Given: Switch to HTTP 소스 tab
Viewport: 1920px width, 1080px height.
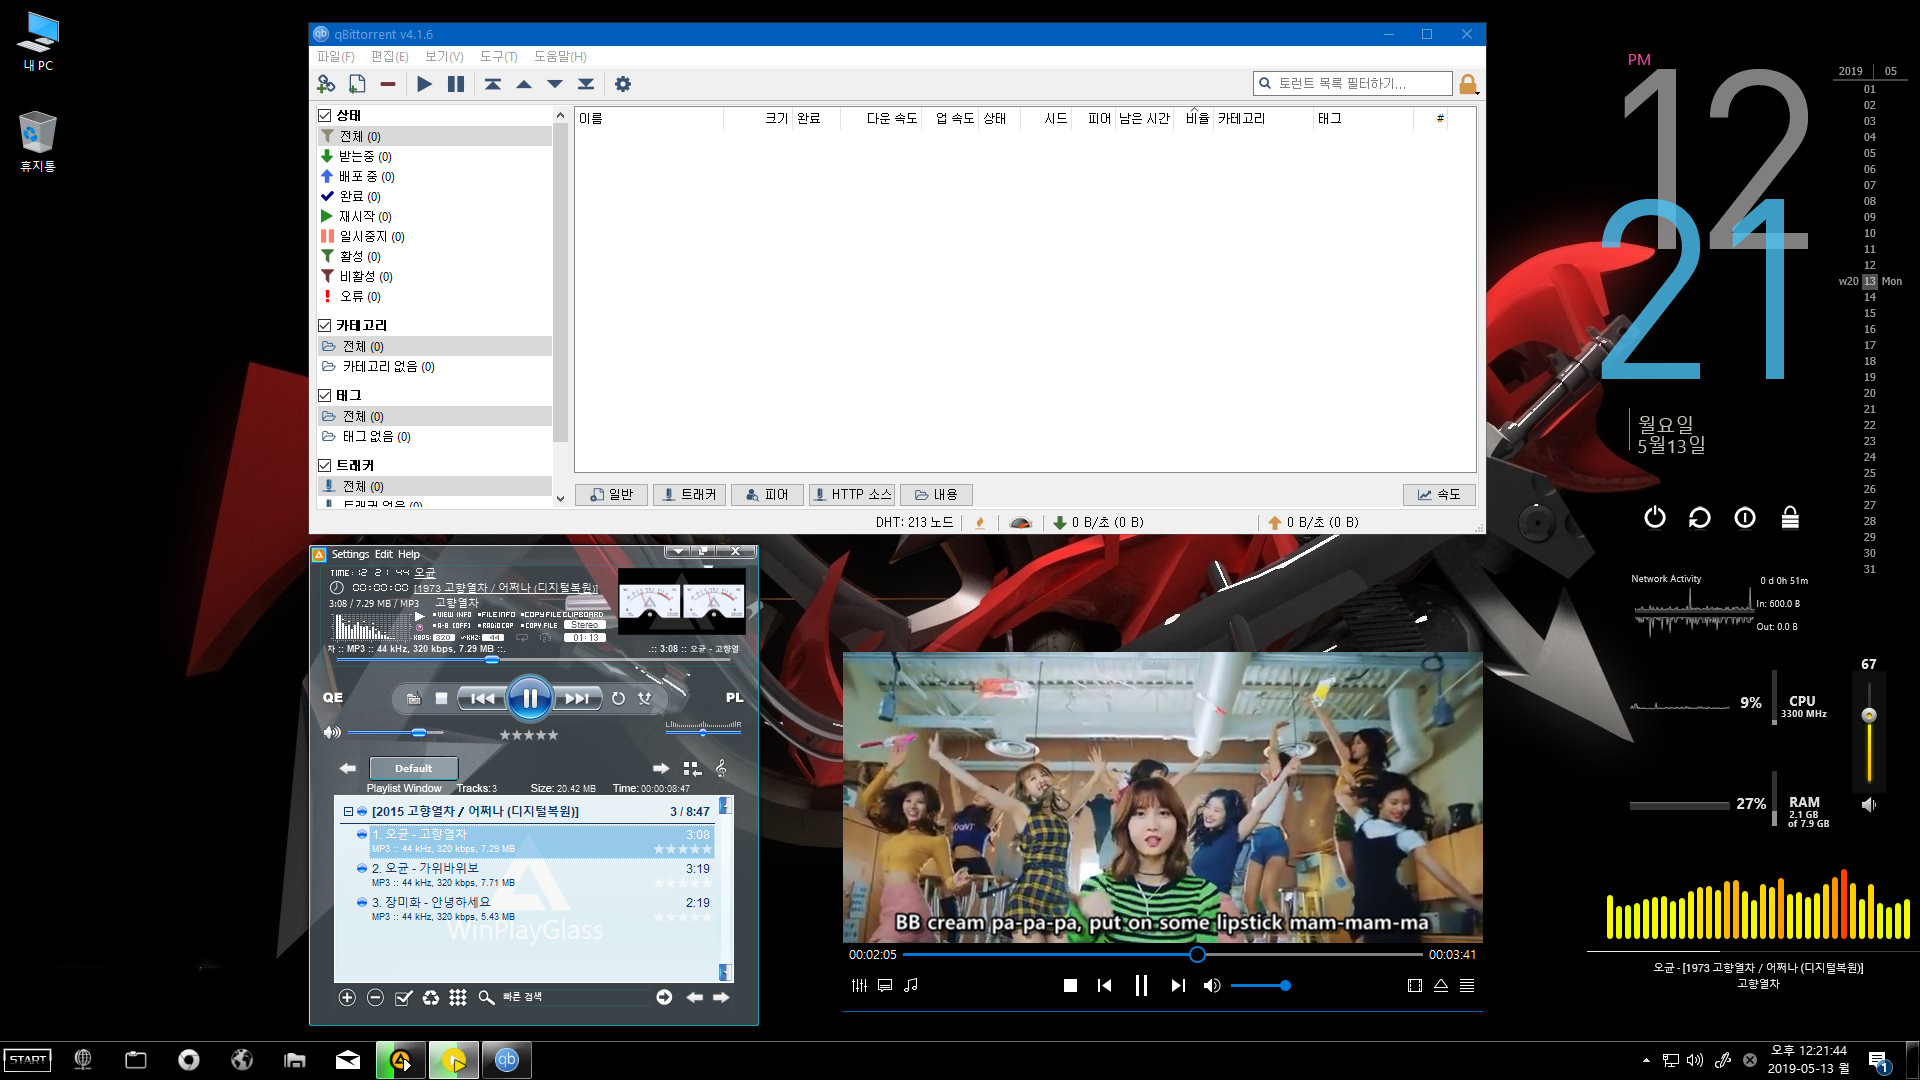Looking at the screenshot, I should coord(852,494).
